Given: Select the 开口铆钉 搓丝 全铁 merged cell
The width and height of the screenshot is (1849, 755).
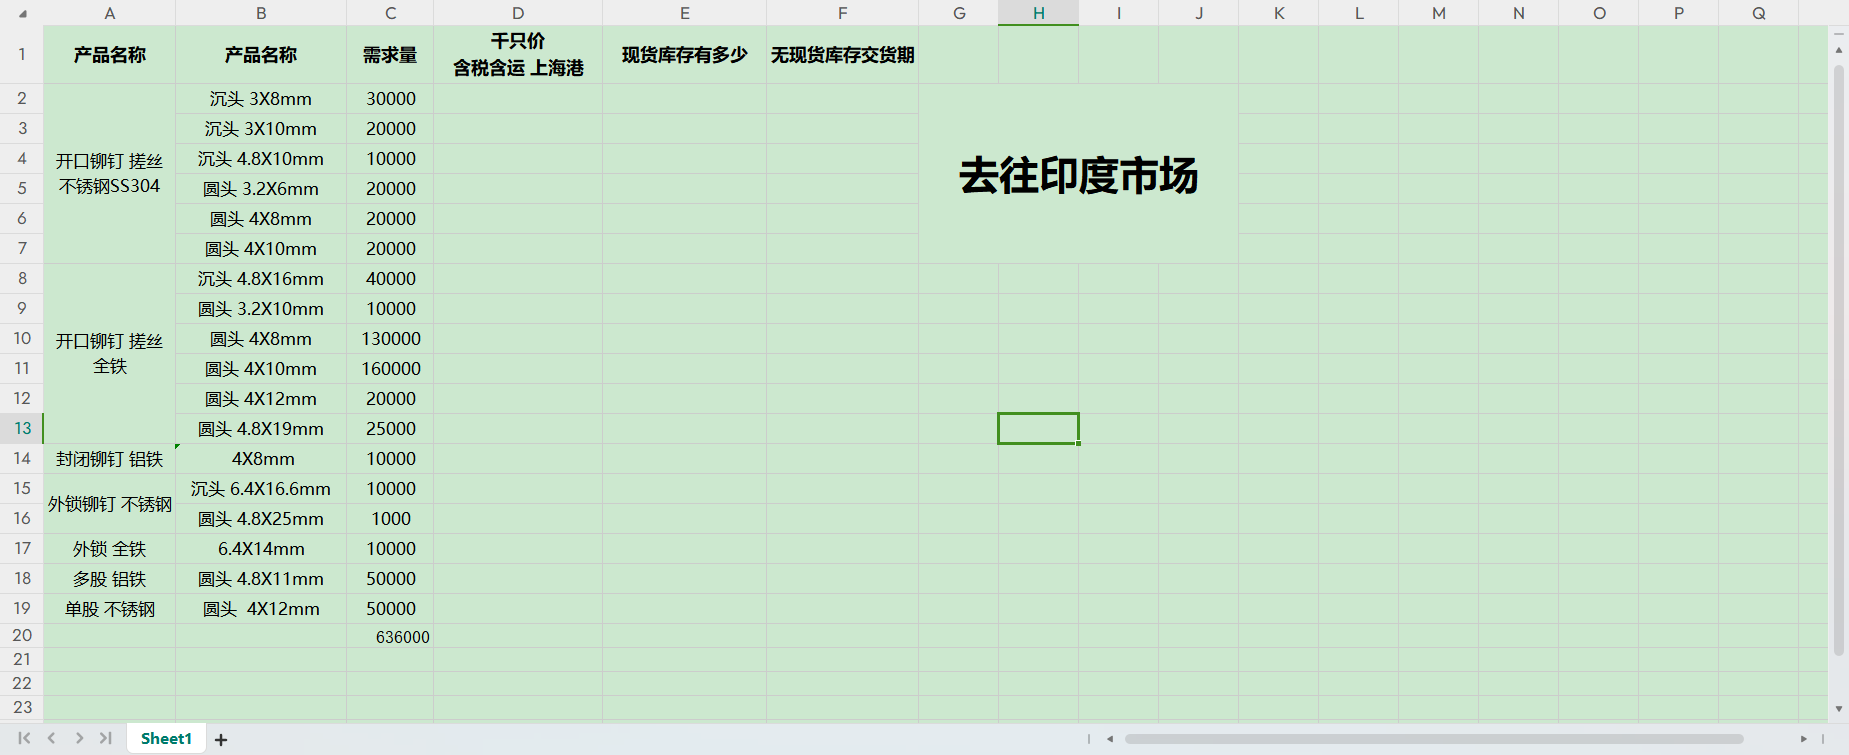Looking at the screenshot, I should tap(110, 354).
